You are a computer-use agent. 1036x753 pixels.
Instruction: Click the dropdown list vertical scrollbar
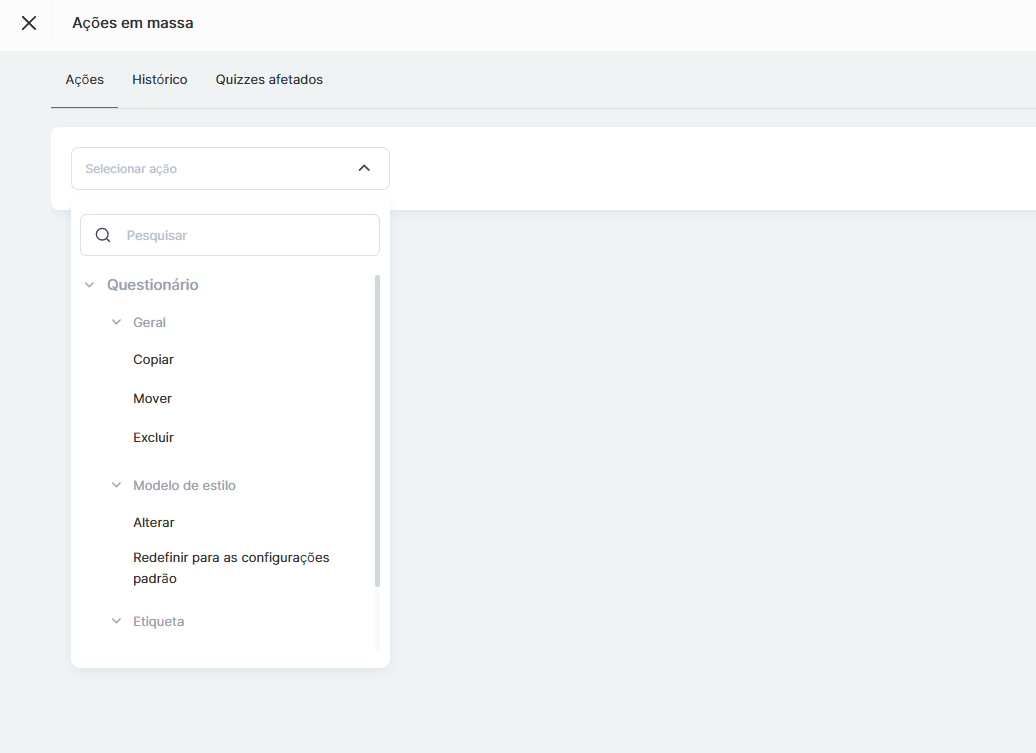pyautogui.click(x=377, y=430)
